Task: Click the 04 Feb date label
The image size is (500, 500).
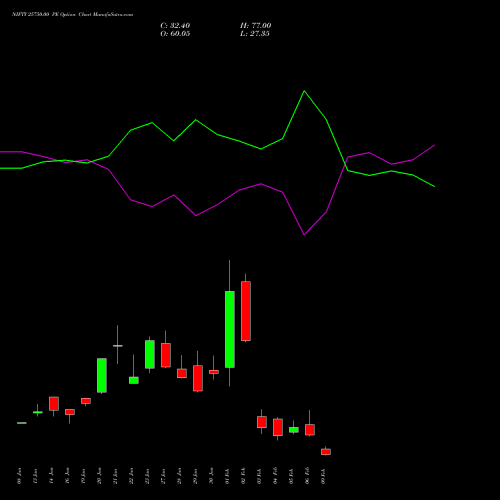Action: 275,476
